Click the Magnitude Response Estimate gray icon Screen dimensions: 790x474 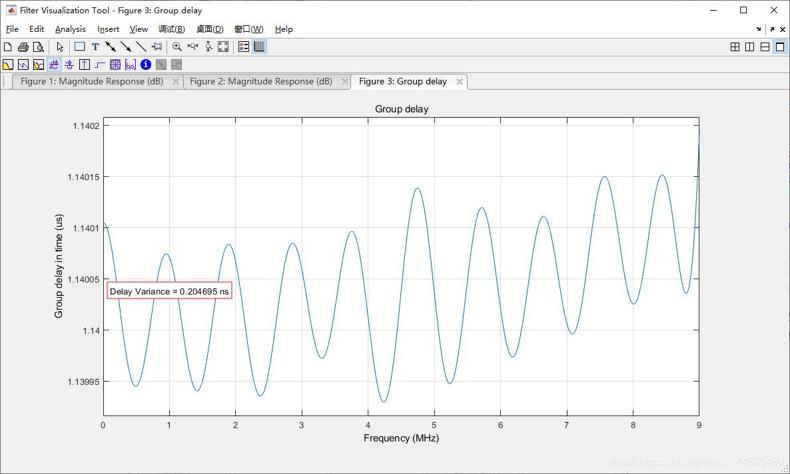tap(161, 64)
